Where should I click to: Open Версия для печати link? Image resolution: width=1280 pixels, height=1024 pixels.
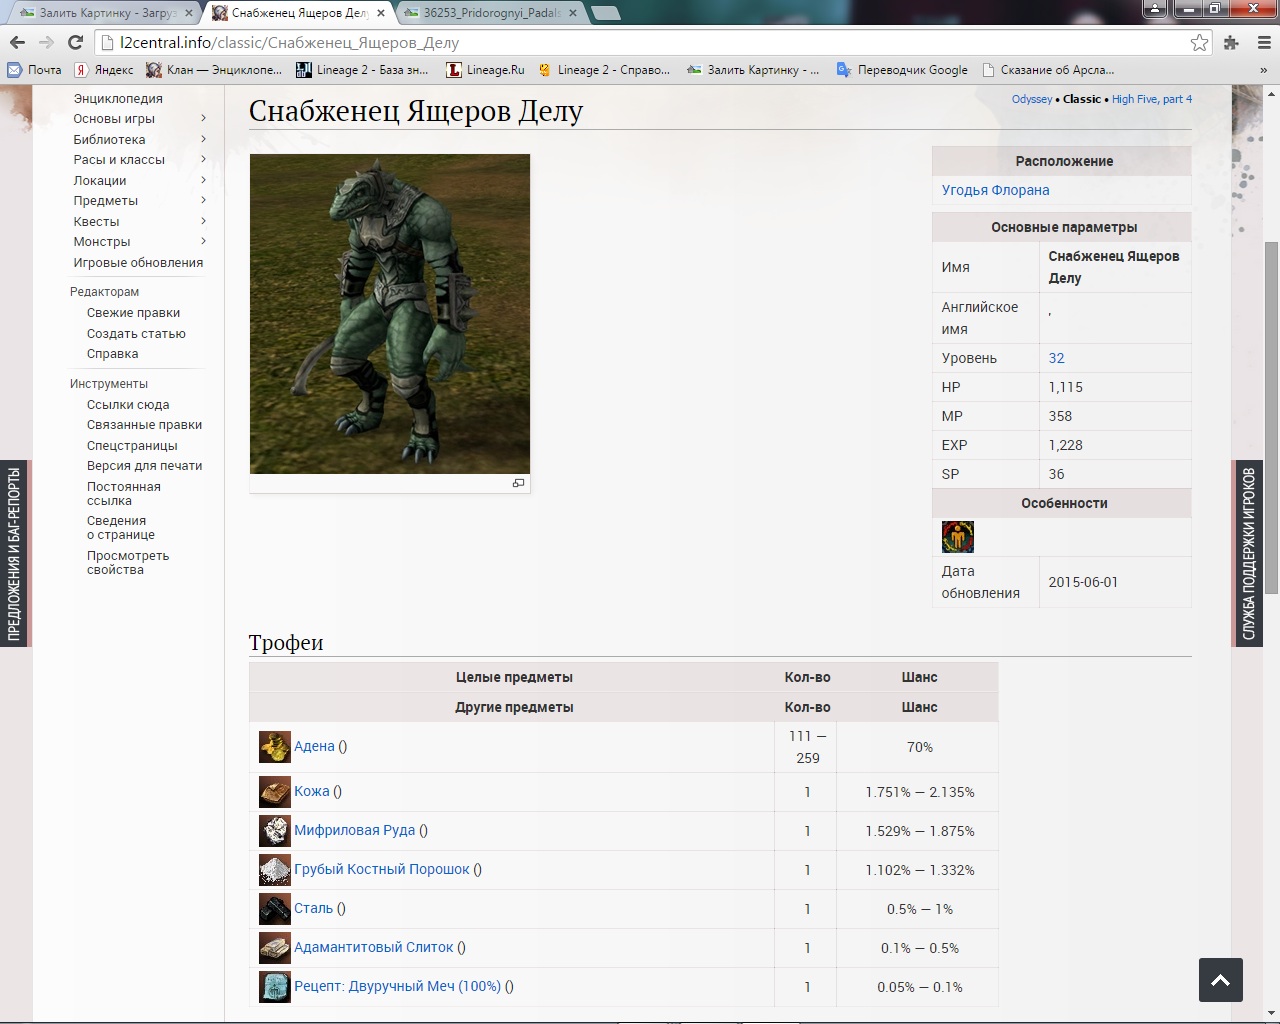[144, 466]
